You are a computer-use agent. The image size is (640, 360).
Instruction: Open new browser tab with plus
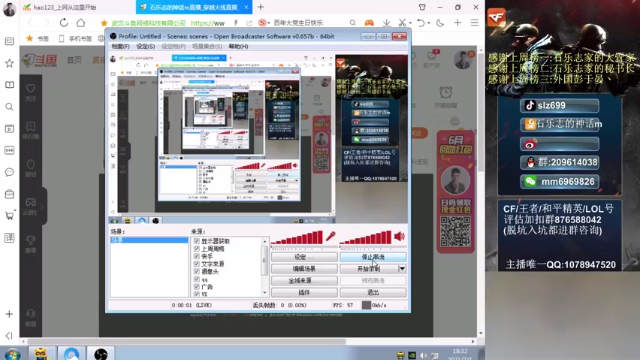[x=260, y=7]
